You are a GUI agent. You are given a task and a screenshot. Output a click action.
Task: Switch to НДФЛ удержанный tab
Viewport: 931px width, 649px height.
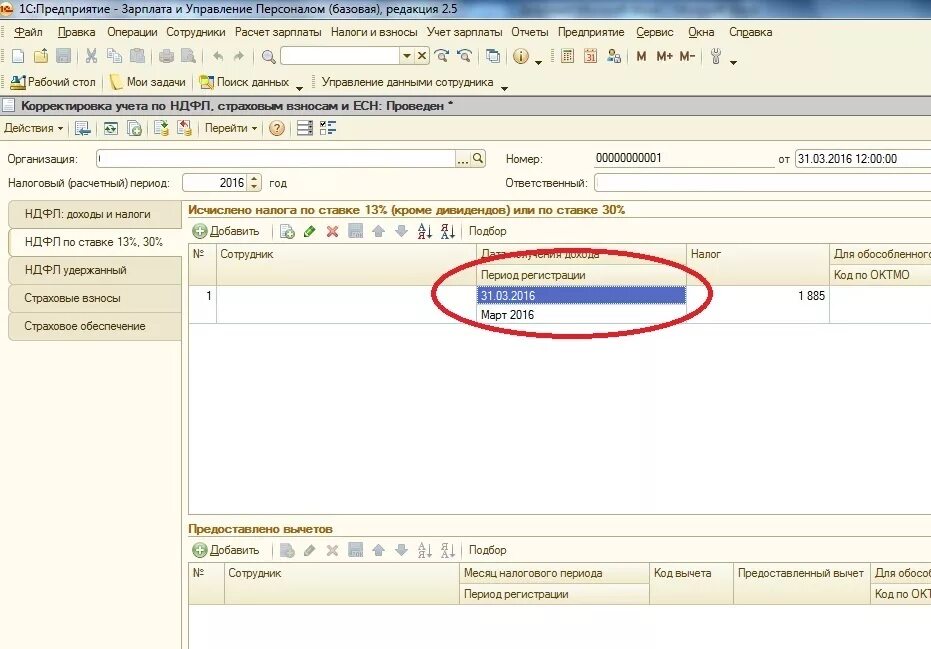(x=95, y=270)
